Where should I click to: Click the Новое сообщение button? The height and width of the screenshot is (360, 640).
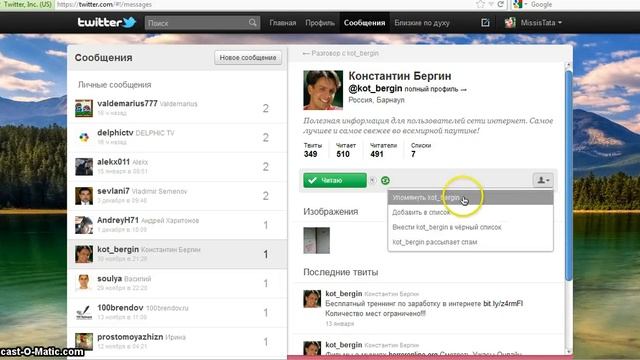click(x=248, y=58)
